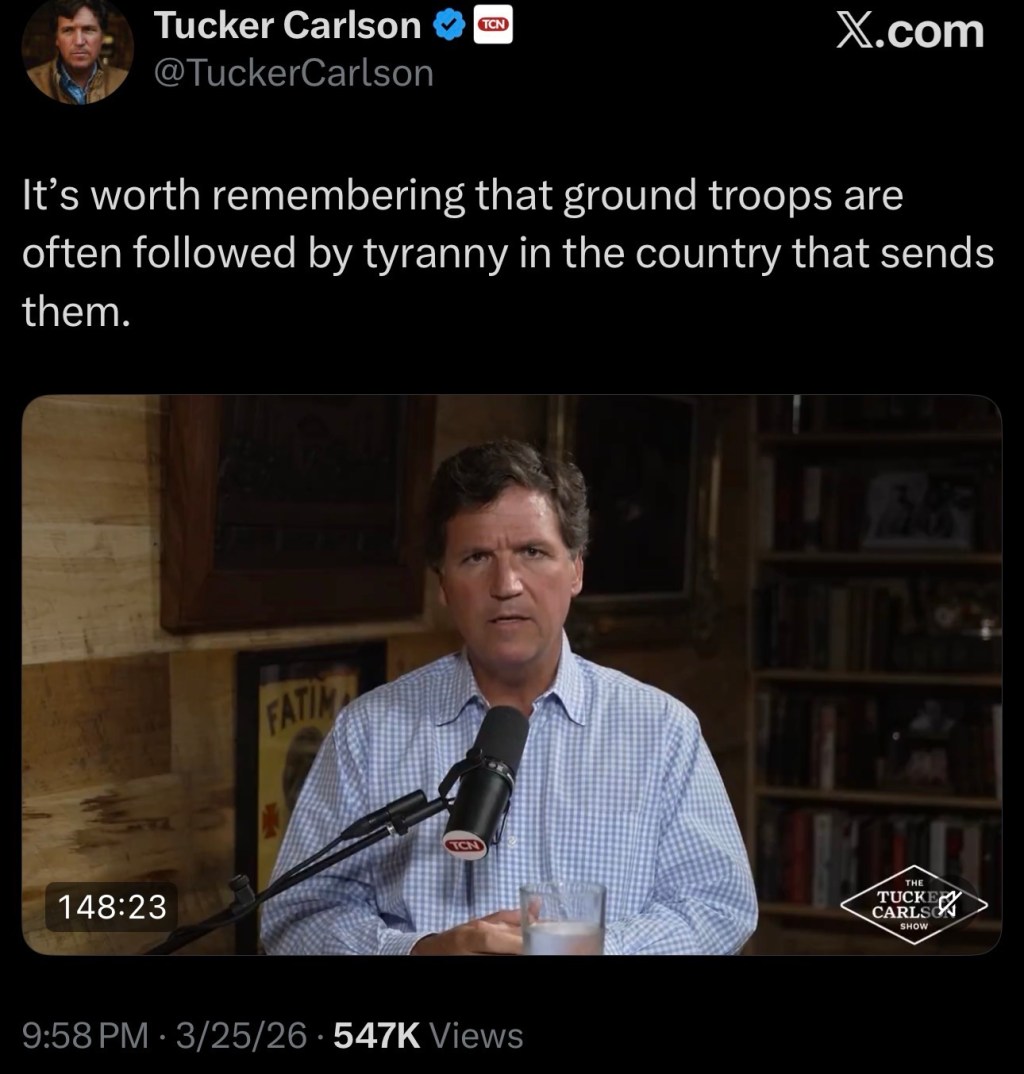Open the 547K Views count
The width and height of the screenshot is (1024, 1074).
tap(428, 1035)
